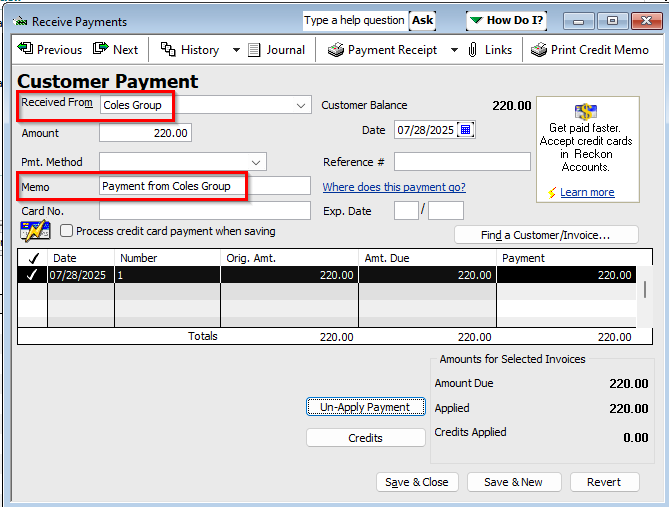Click the credit card dollar ad icon
The width and height of the screenshot is (669, 507).
point(586,111)
